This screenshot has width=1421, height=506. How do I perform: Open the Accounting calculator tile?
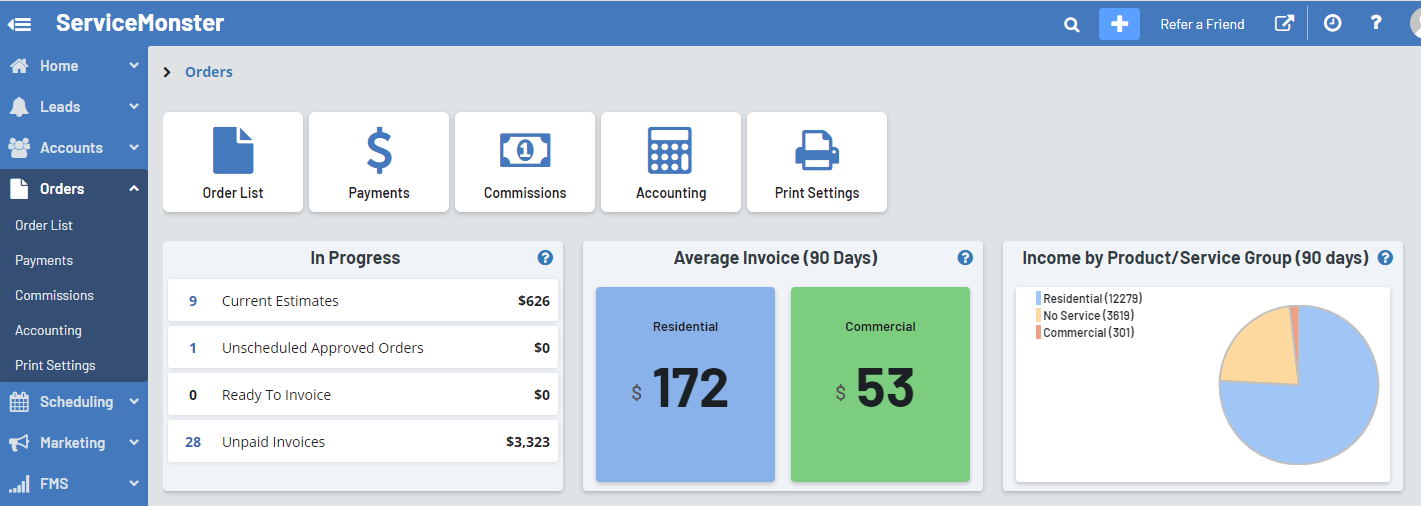pos(671,162)
